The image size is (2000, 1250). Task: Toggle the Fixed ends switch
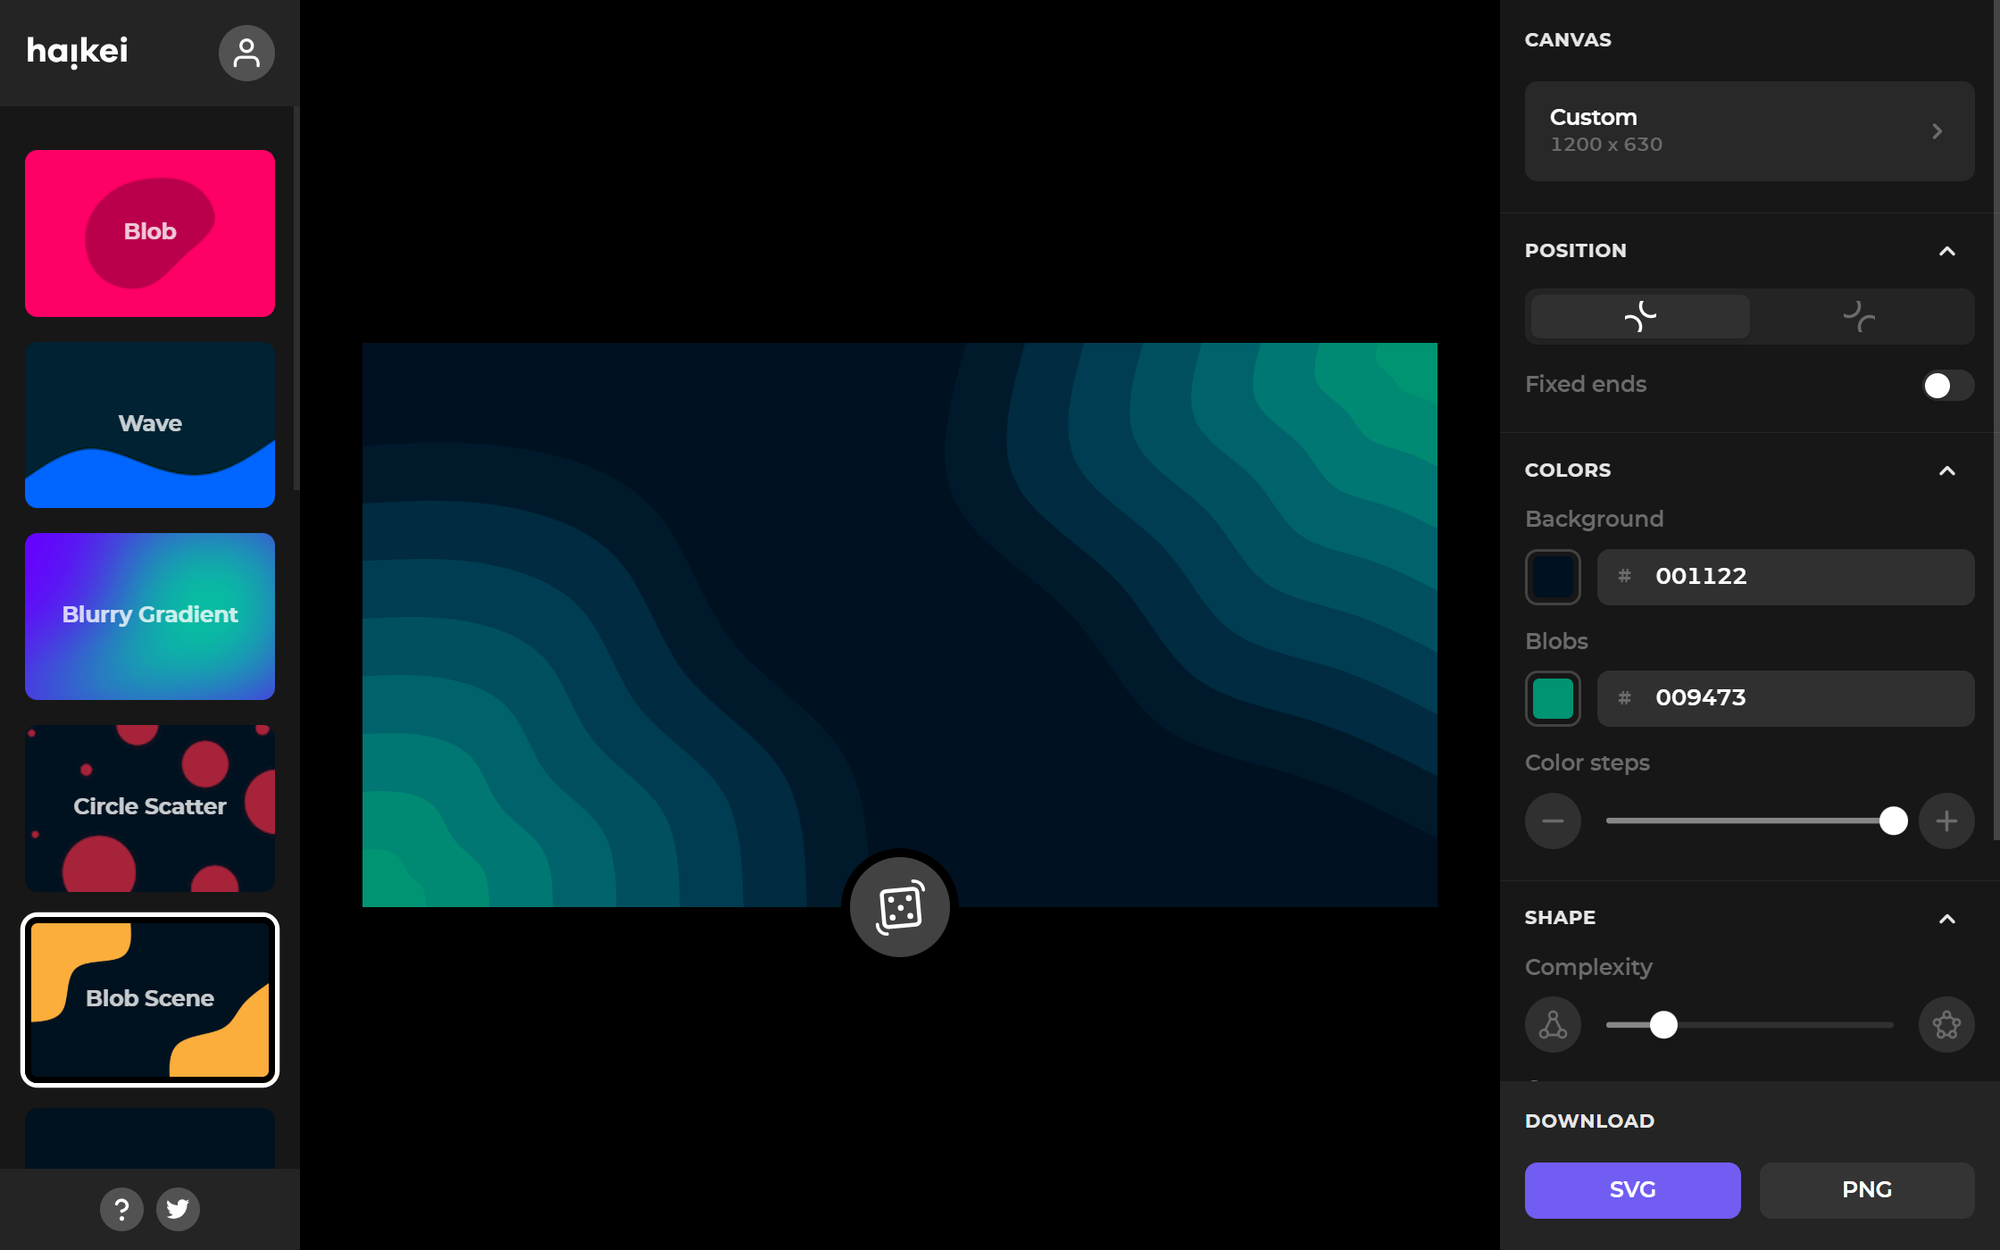click(1946, 385)
